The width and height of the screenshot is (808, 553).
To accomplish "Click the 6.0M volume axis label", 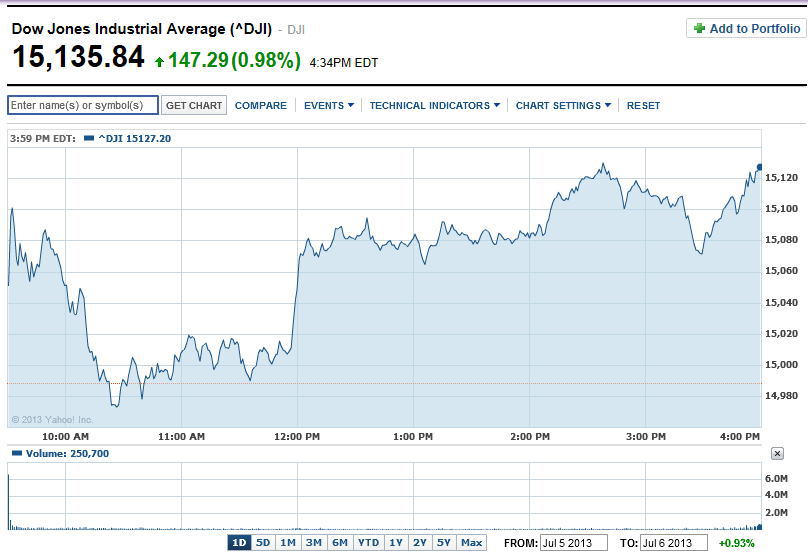I will [x=776, y=478].
